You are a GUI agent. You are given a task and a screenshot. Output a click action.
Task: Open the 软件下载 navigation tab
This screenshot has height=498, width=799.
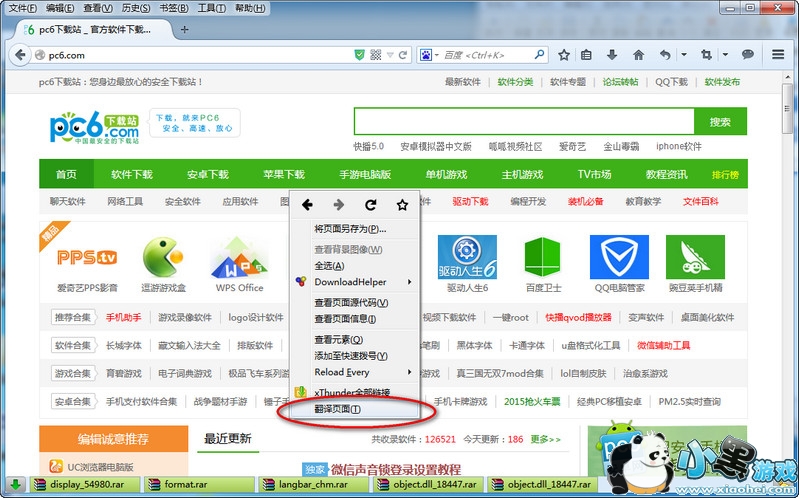132,174
